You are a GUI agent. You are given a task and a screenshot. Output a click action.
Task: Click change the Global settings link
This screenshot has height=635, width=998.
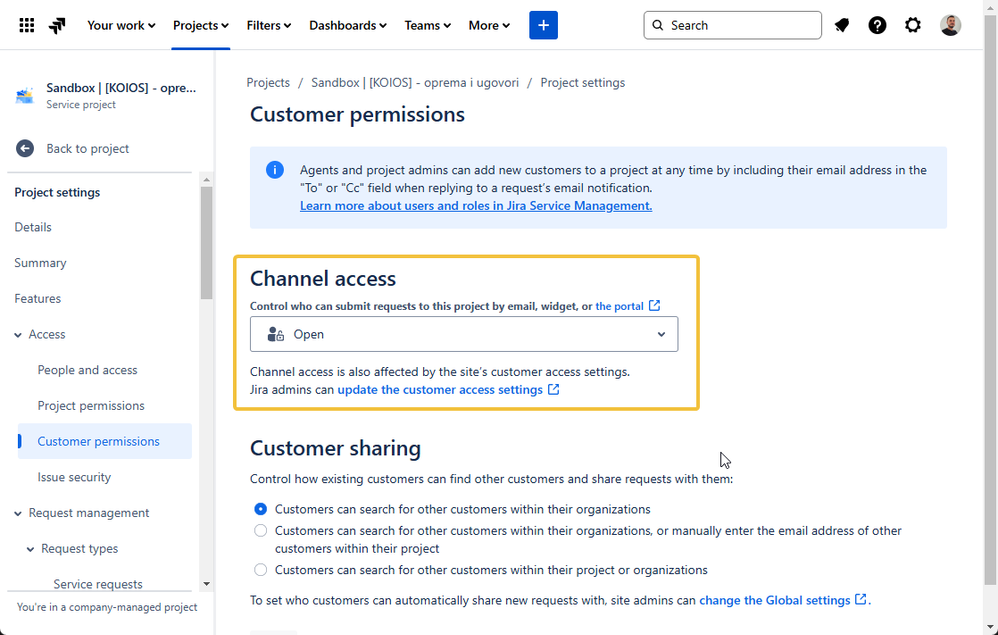pos(775,600)
